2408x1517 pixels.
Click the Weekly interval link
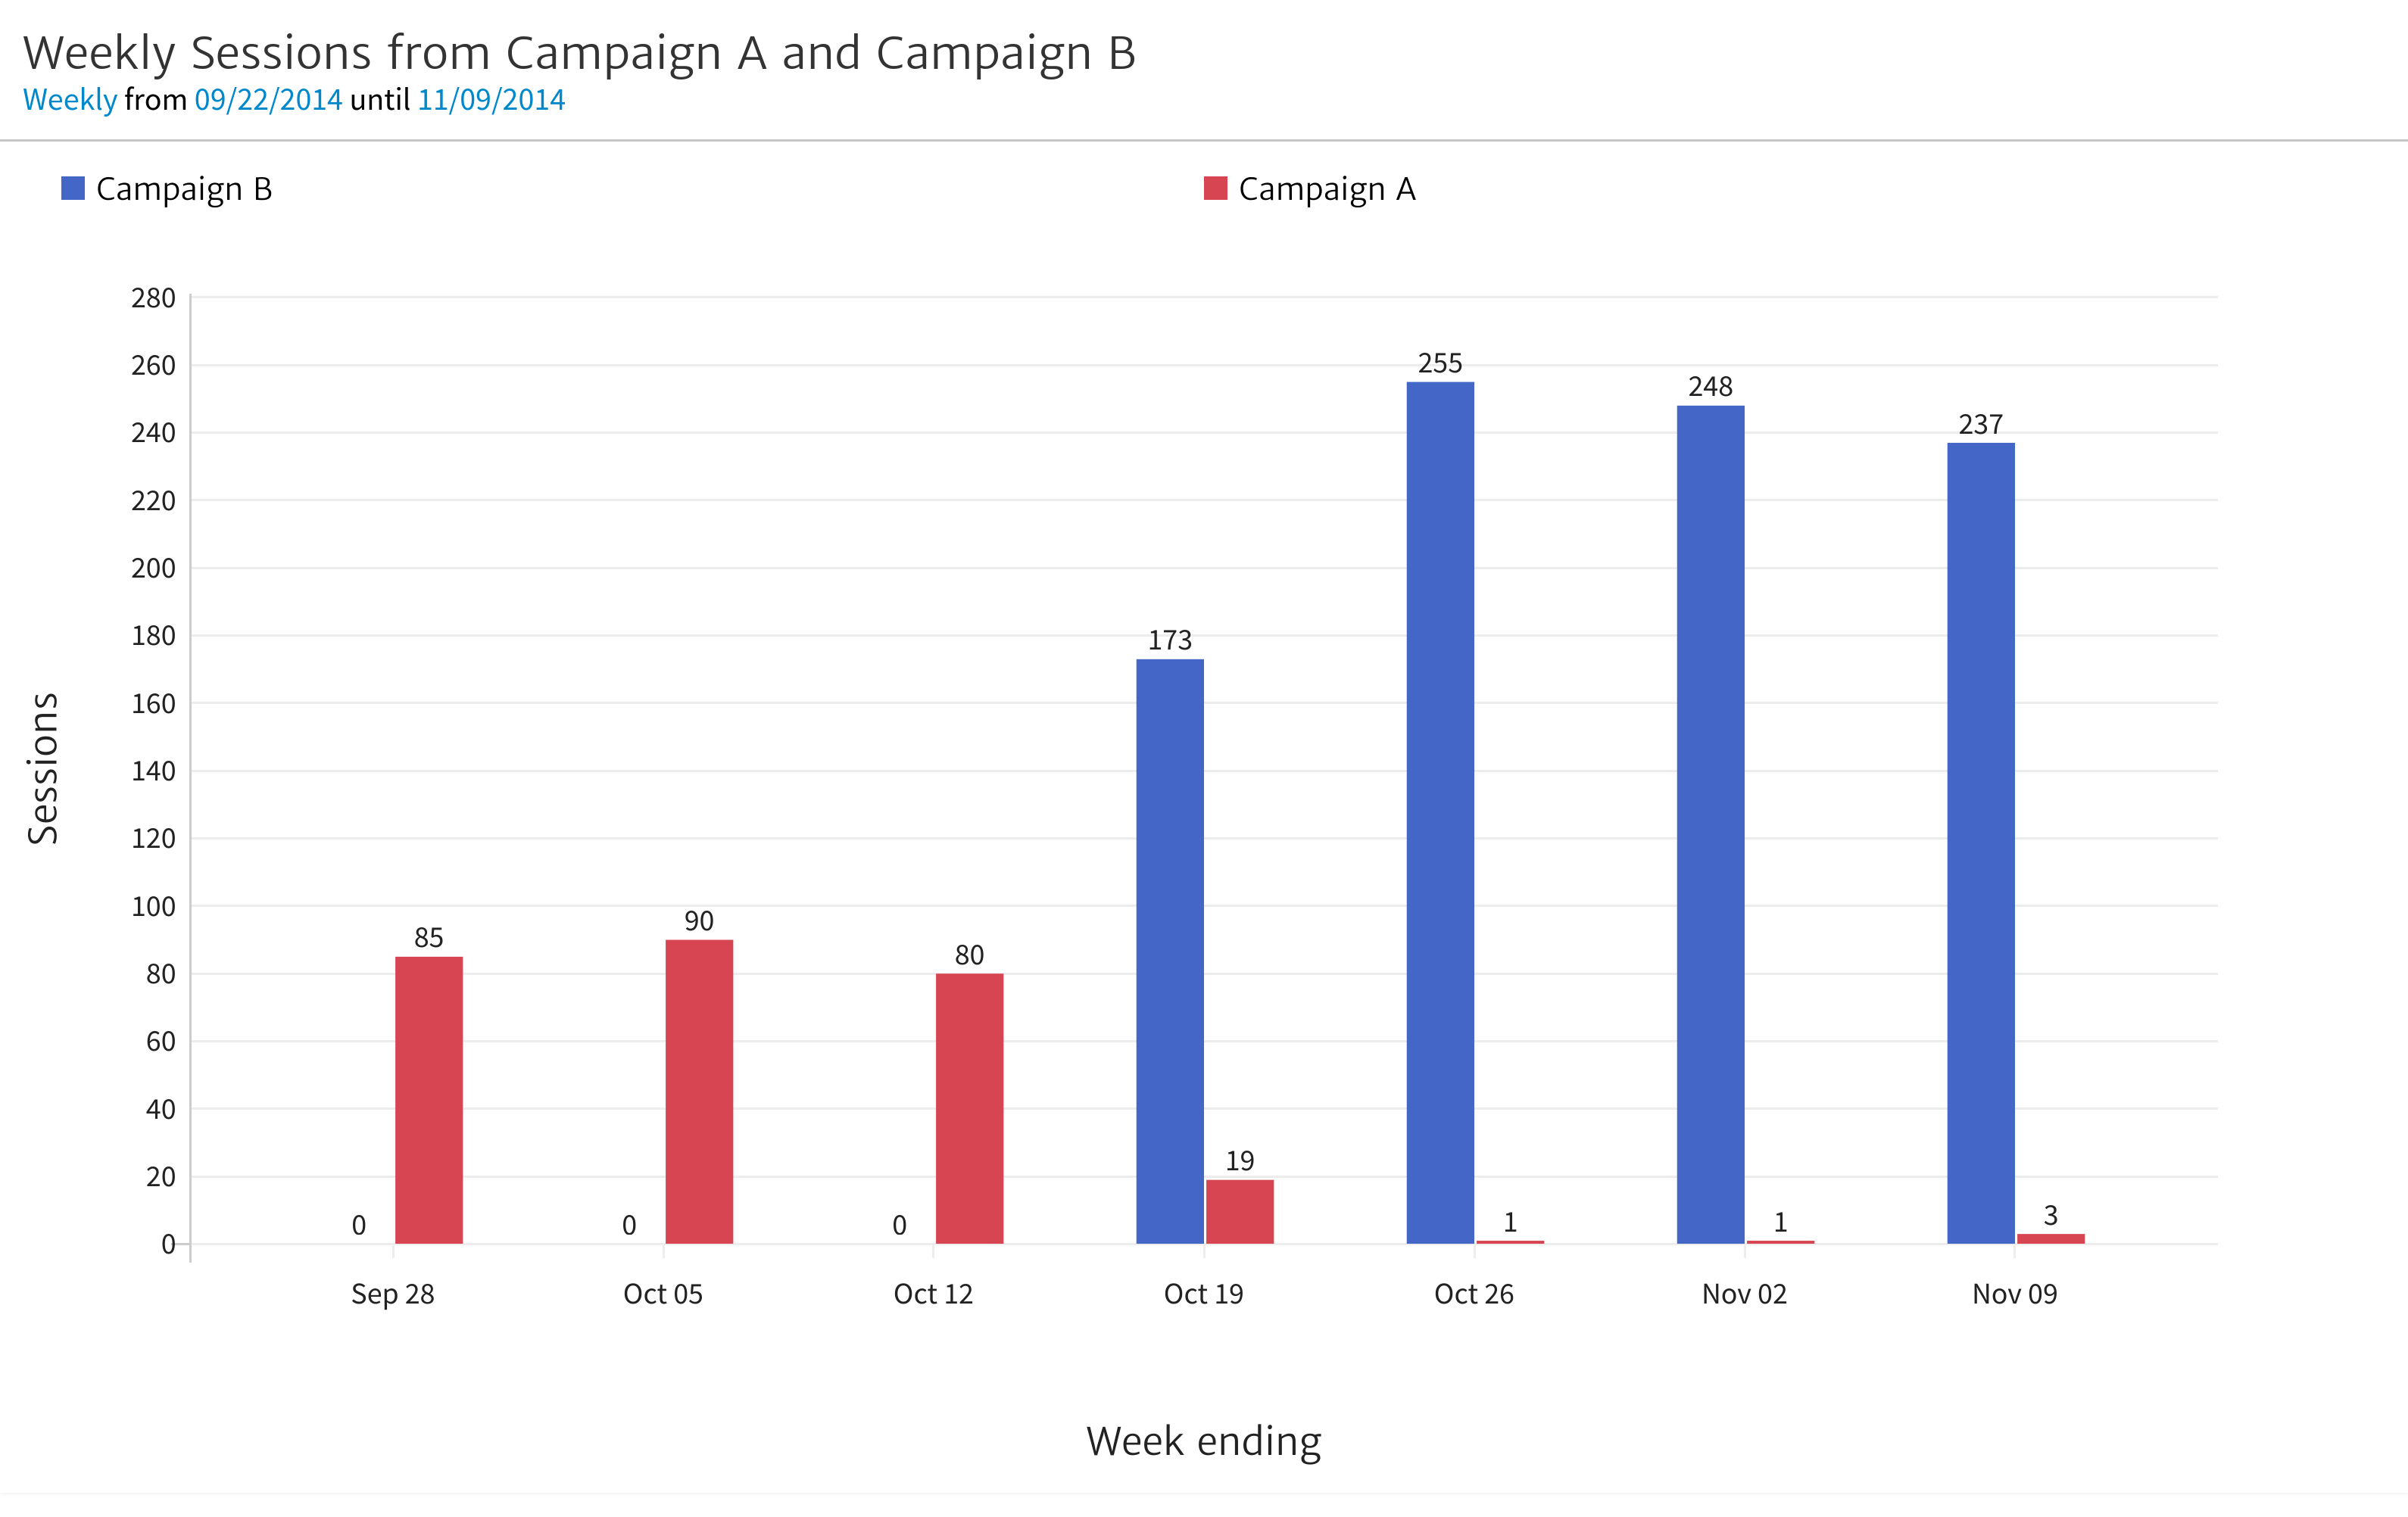tap(70, 100)
